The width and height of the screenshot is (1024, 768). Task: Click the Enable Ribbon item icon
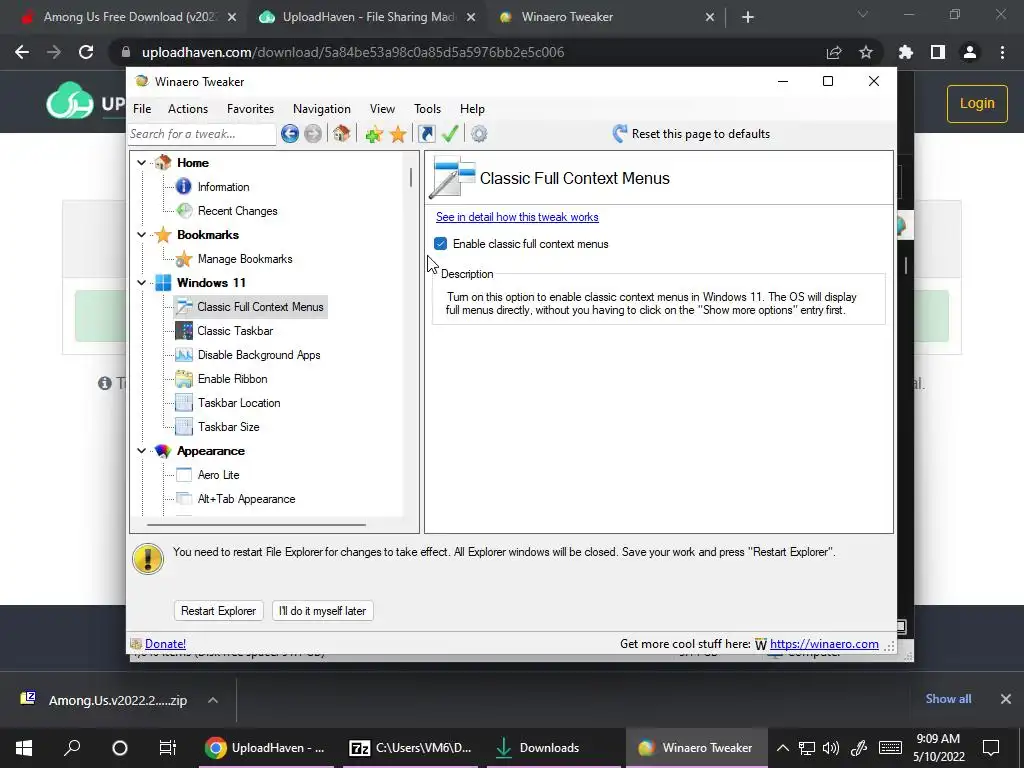184,379
